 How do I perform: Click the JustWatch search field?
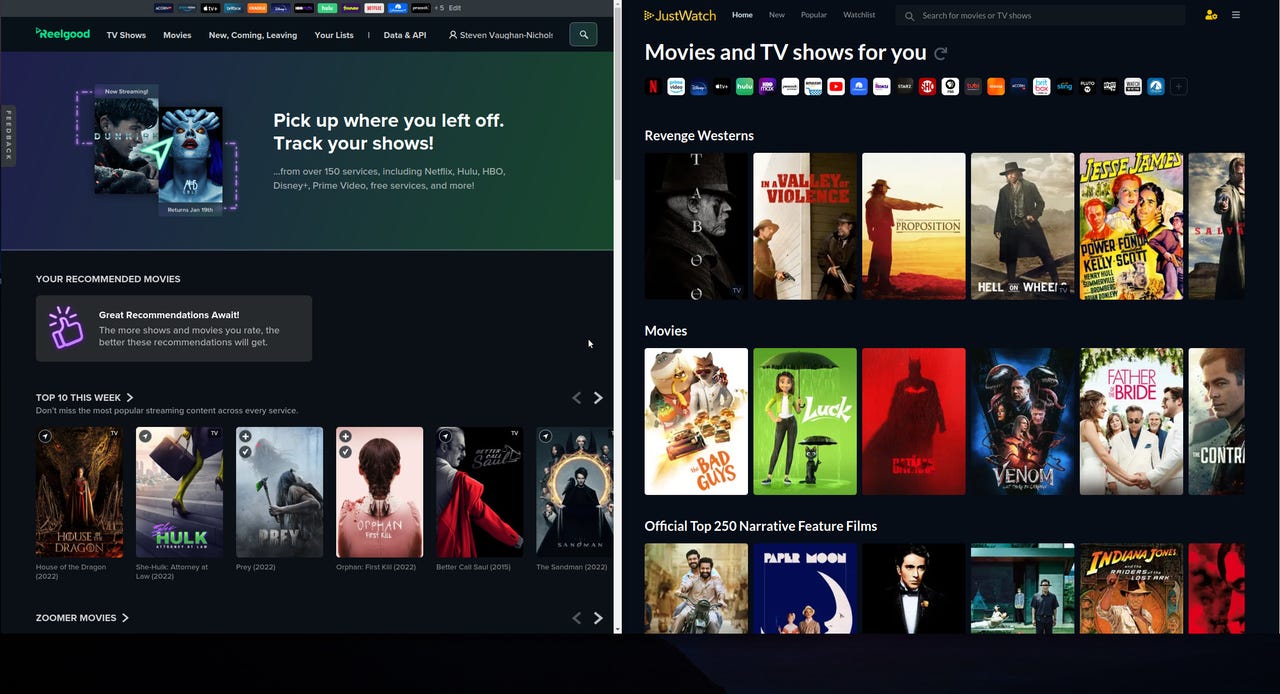point(1040,15)
